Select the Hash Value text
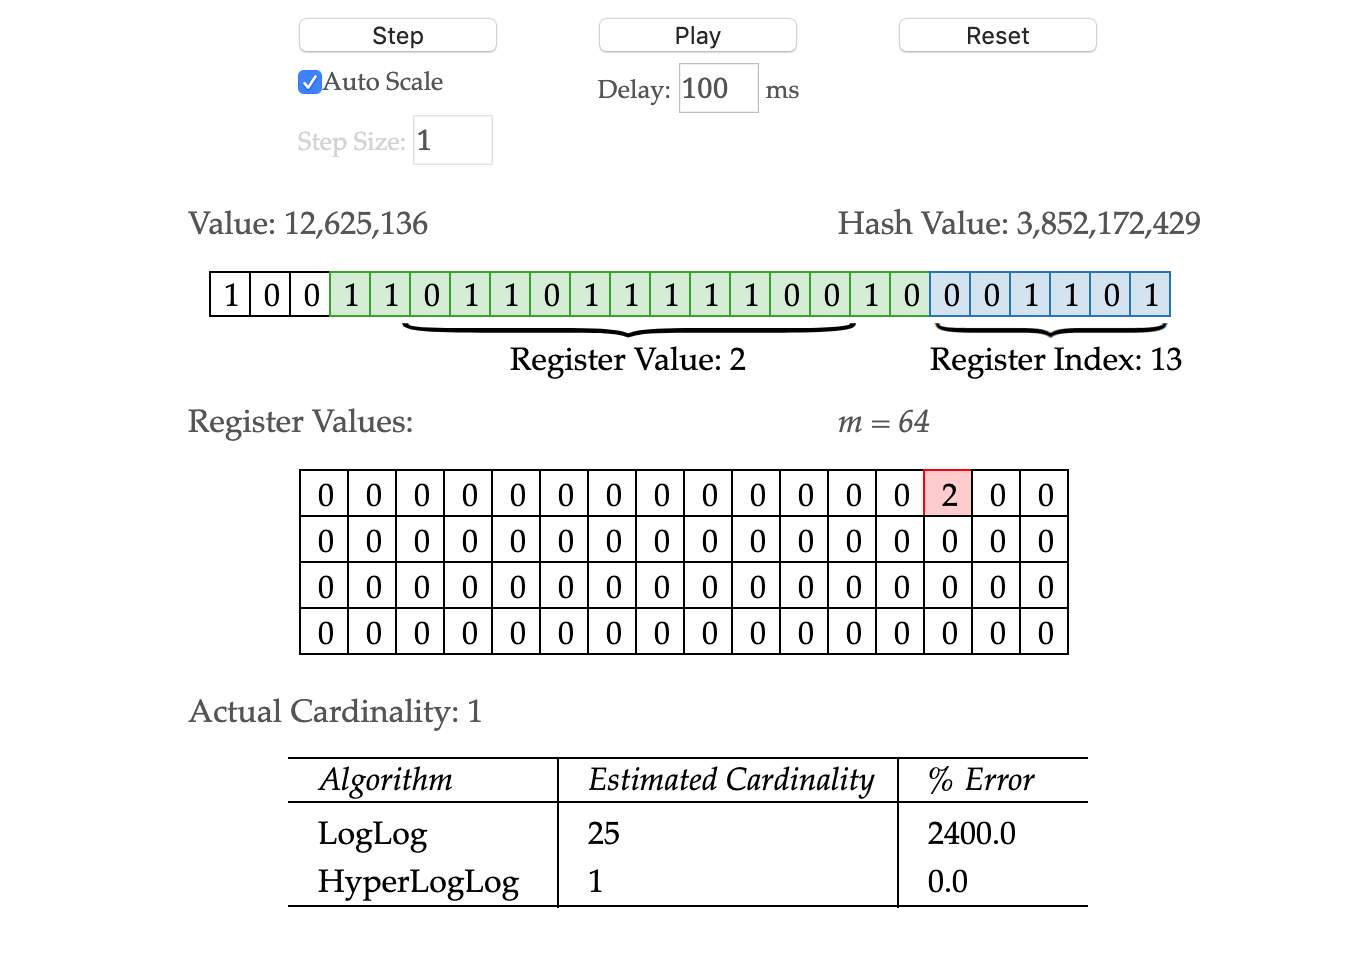Image resolution: width=1368 pixels, height=962 pixels. click(1019, 223)
